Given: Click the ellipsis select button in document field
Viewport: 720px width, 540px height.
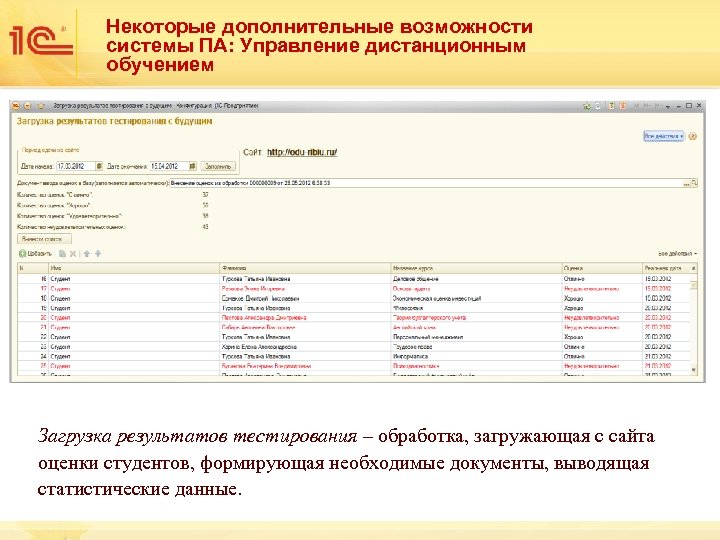Looking at the screenshot, I should (x=686, y=183).
